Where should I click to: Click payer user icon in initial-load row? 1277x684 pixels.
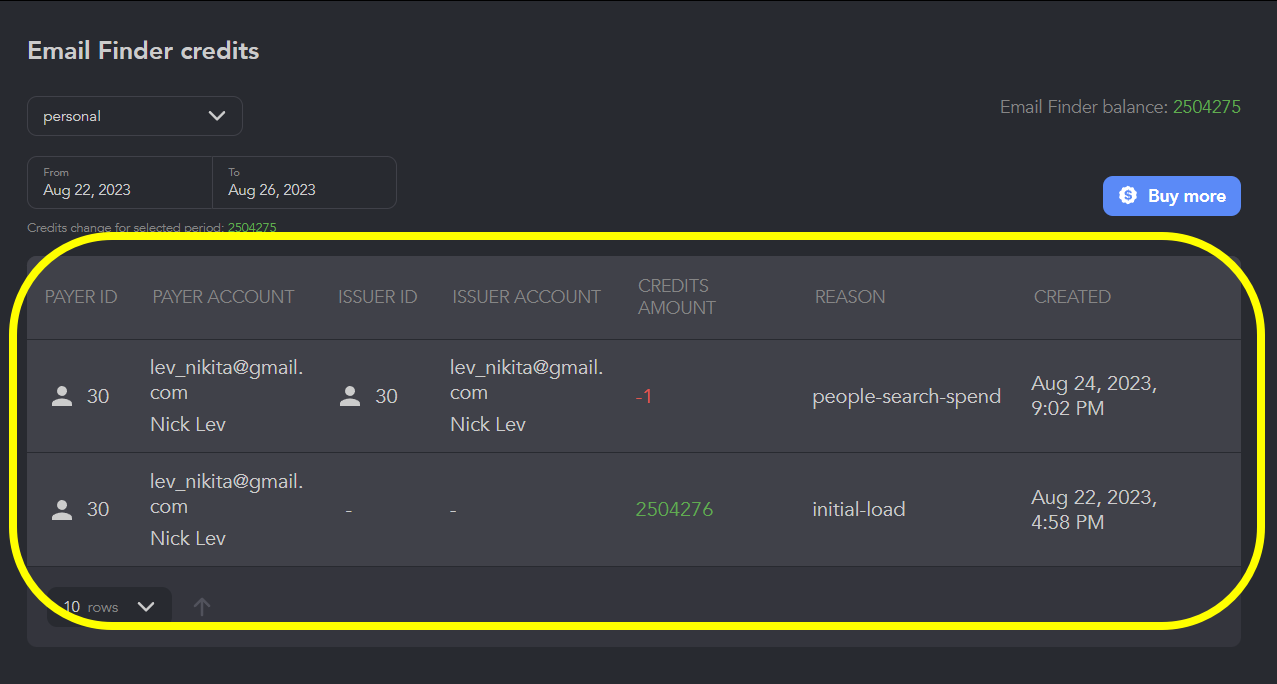coord(62,510)
